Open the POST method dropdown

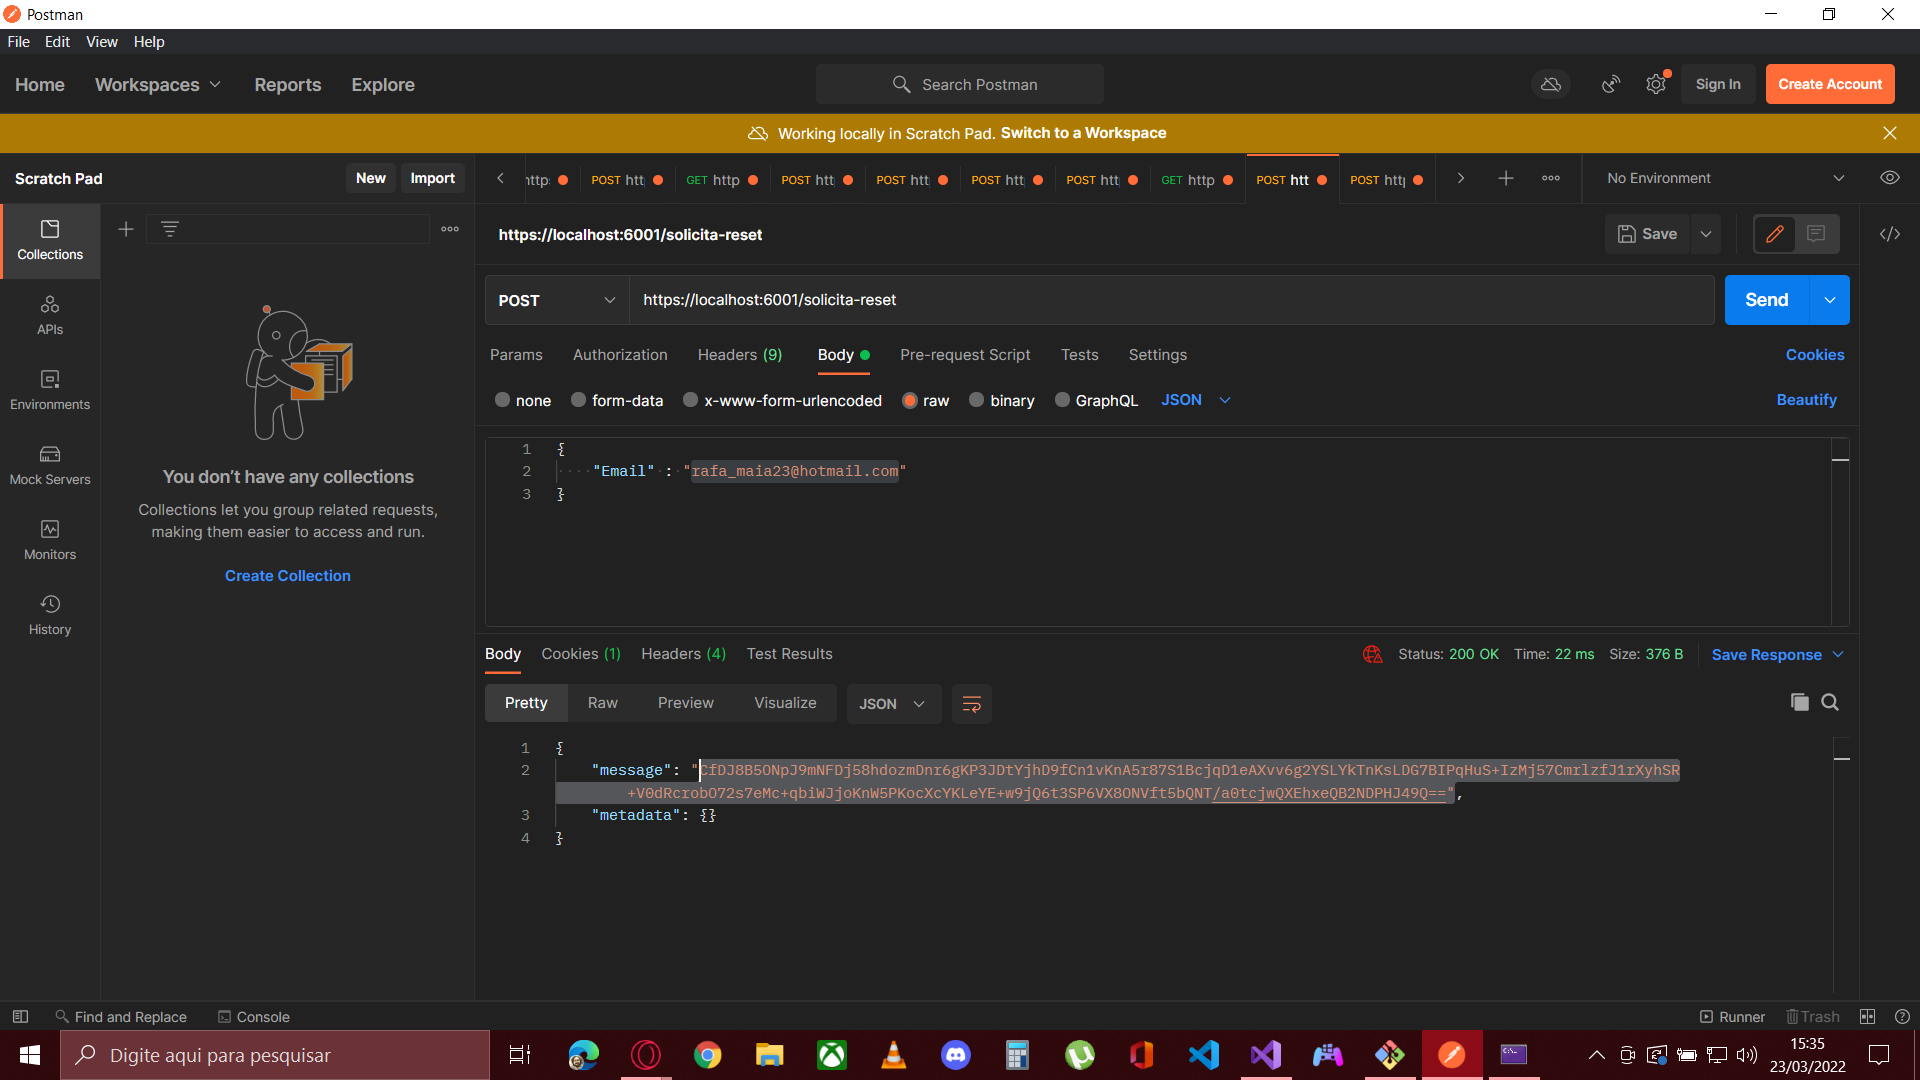pos(557,300)
